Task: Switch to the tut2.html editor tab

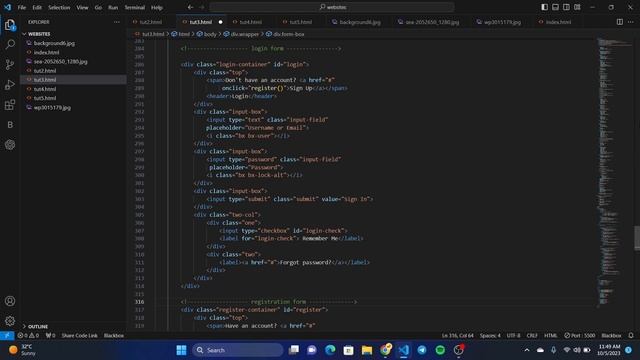Action: [151, 22]
